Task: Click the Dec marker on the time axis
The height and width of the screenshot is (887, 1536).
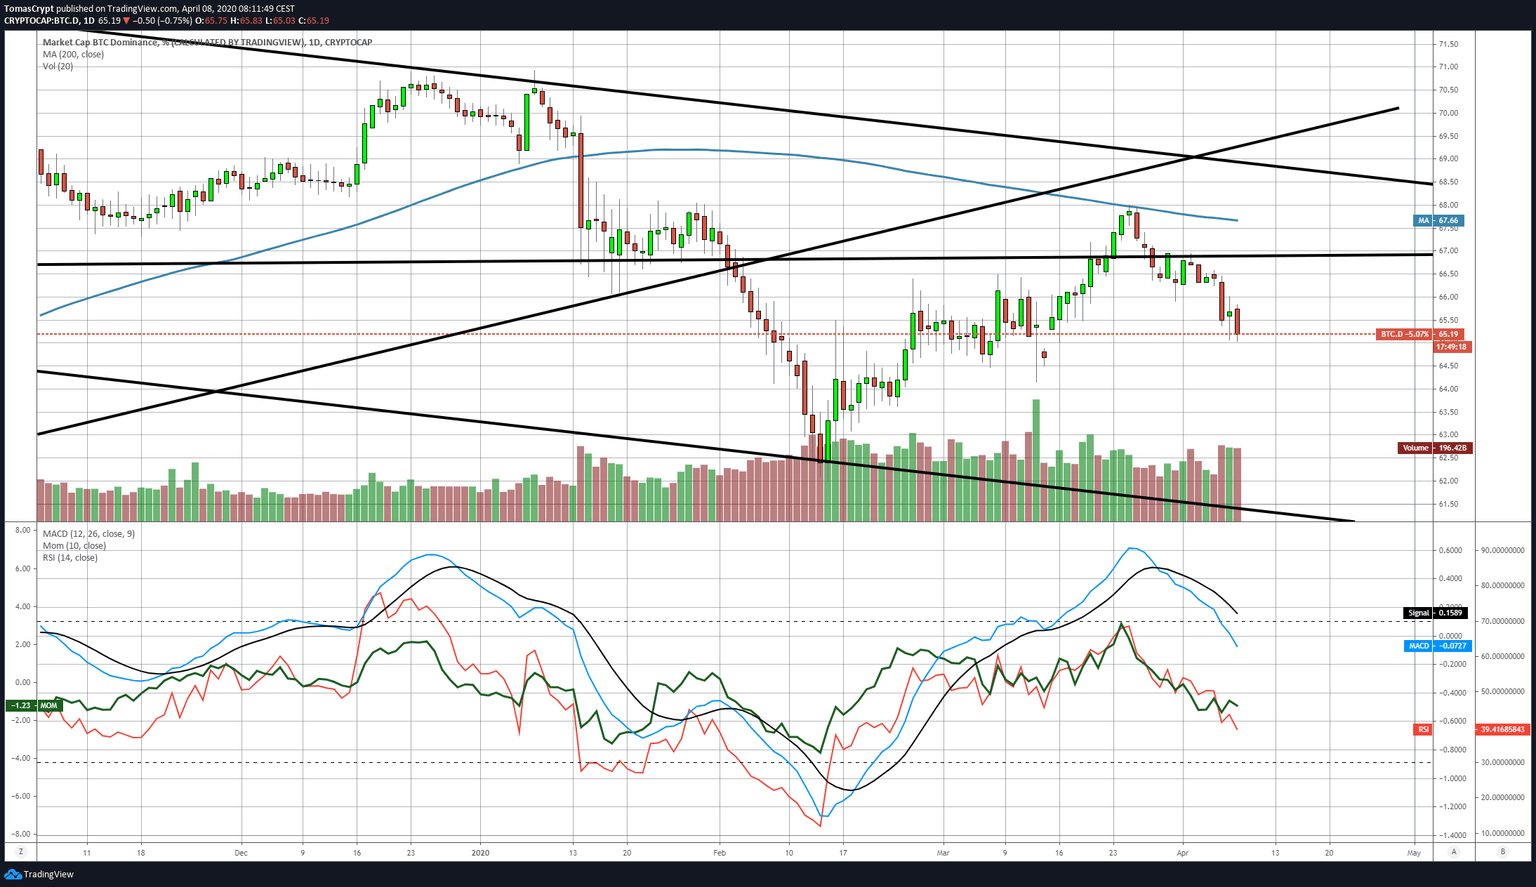Action: [x=240, y=853]
